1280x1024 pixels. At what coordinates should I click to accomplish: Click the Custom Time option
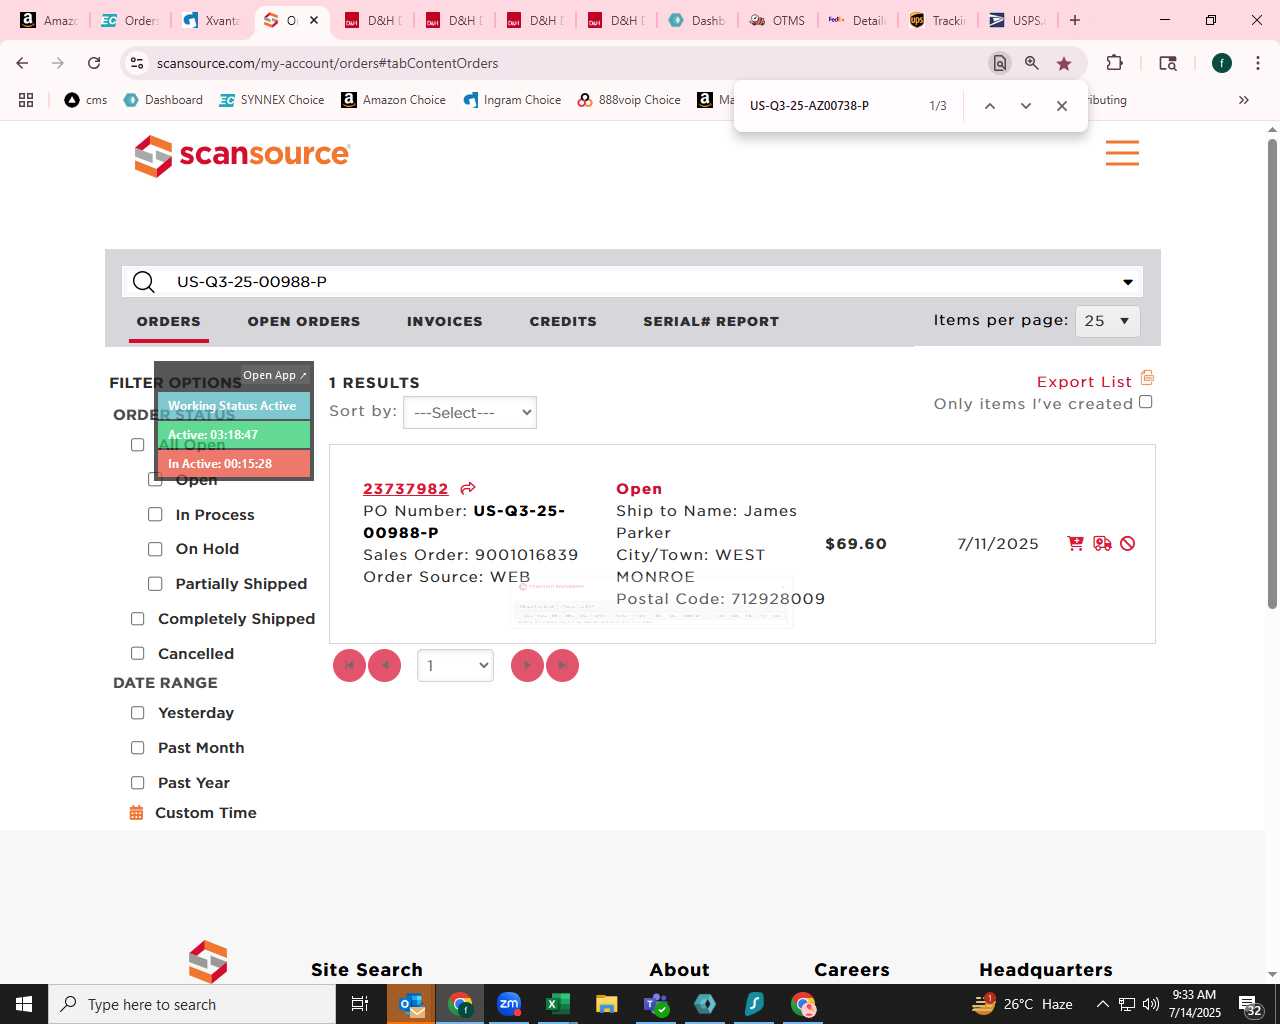[x=206, y=813]
